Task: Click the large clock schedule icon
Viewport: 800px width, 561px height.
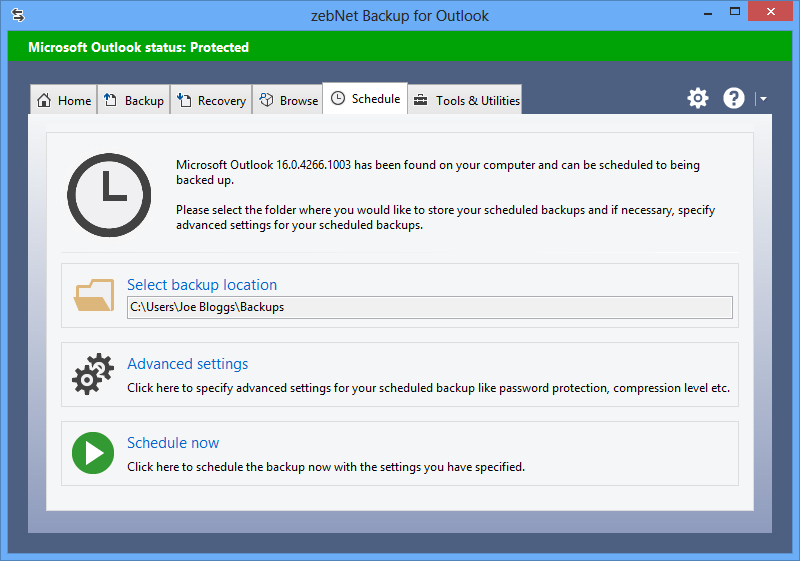Action: click(109, 195)
